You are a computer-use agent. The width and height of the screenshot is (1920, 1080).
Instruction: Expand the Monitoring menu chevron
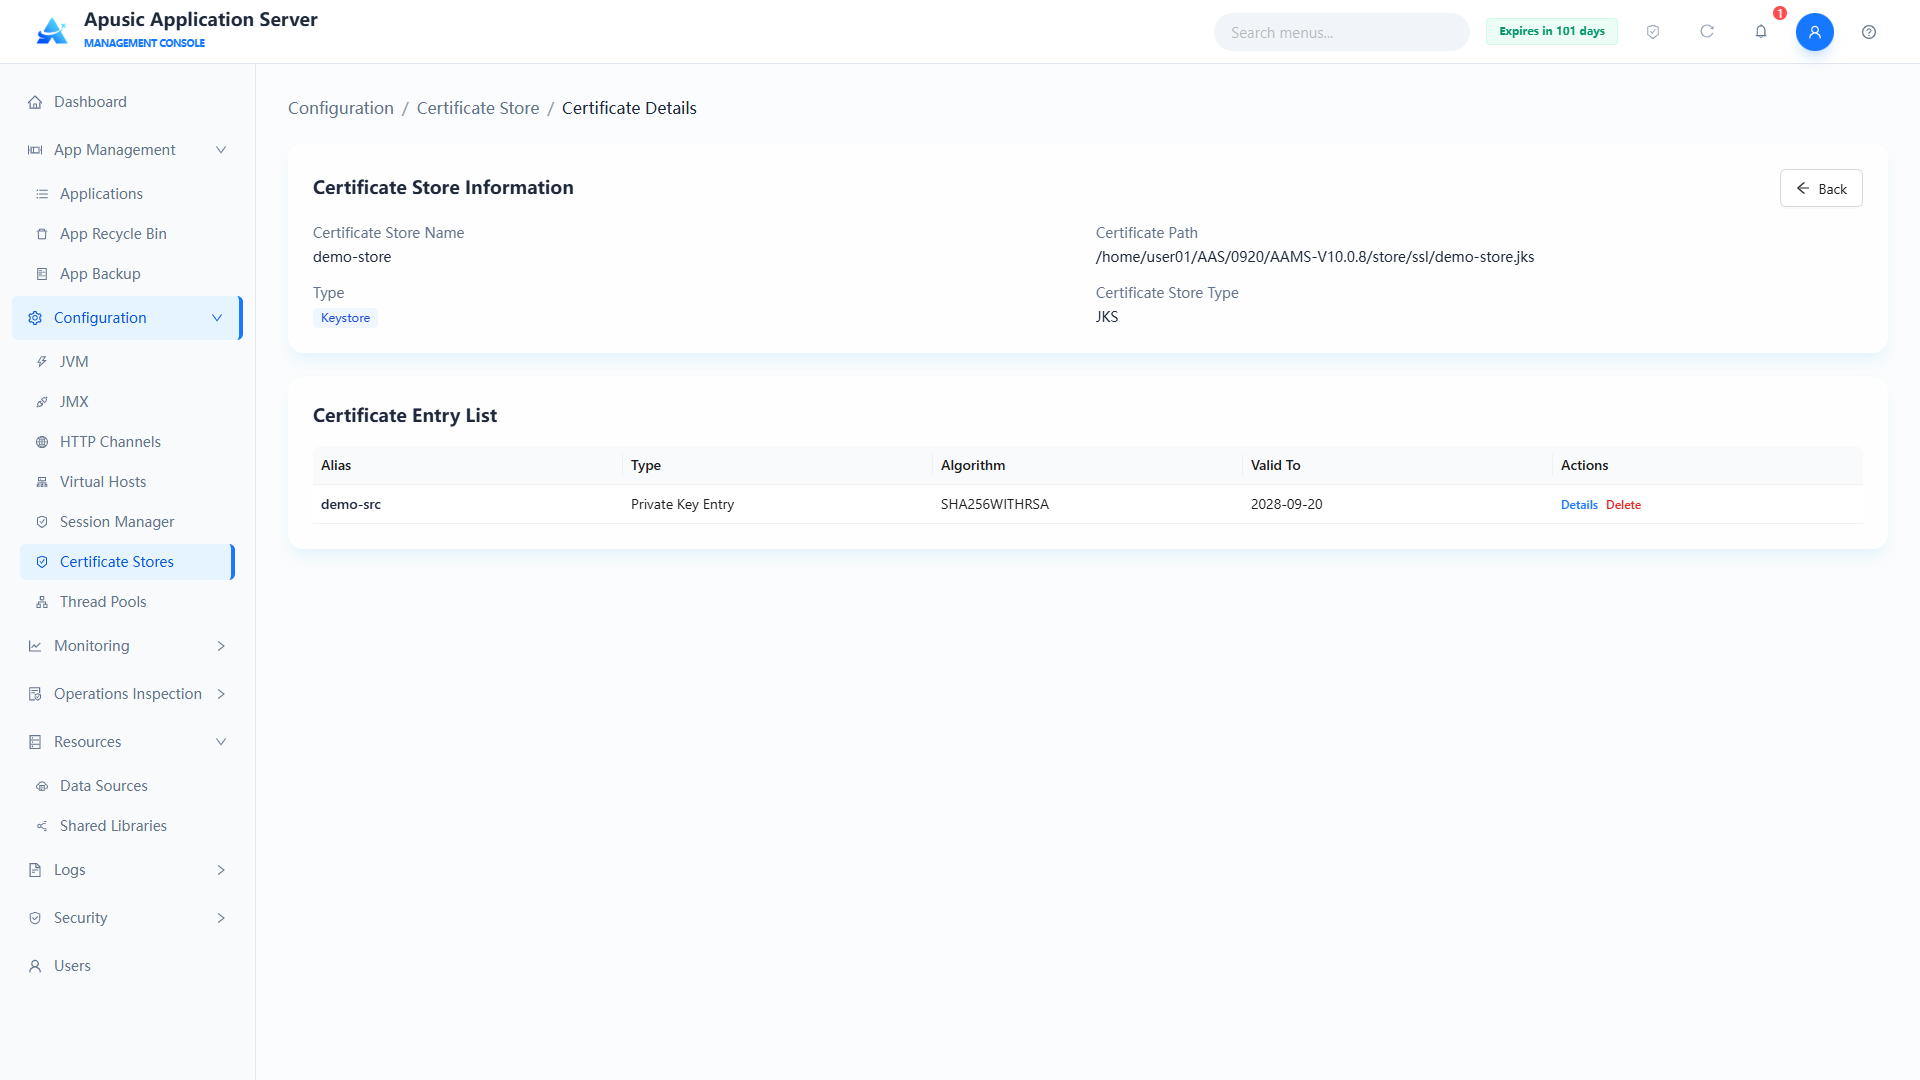(x=221, y=646)
